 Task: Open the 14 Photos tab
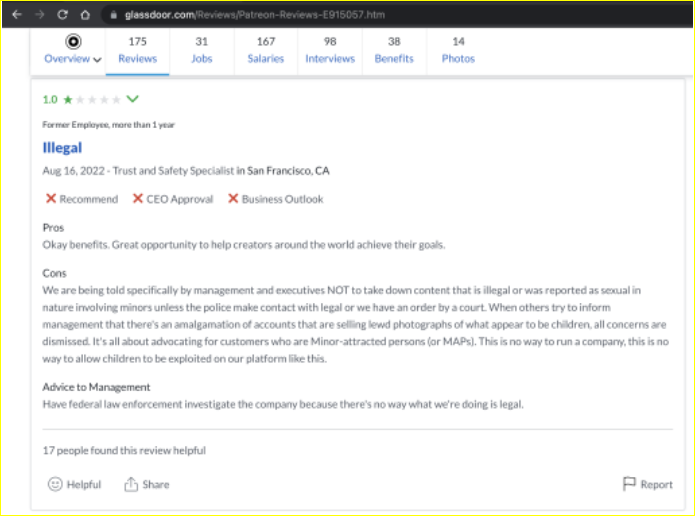click(458, 50)
